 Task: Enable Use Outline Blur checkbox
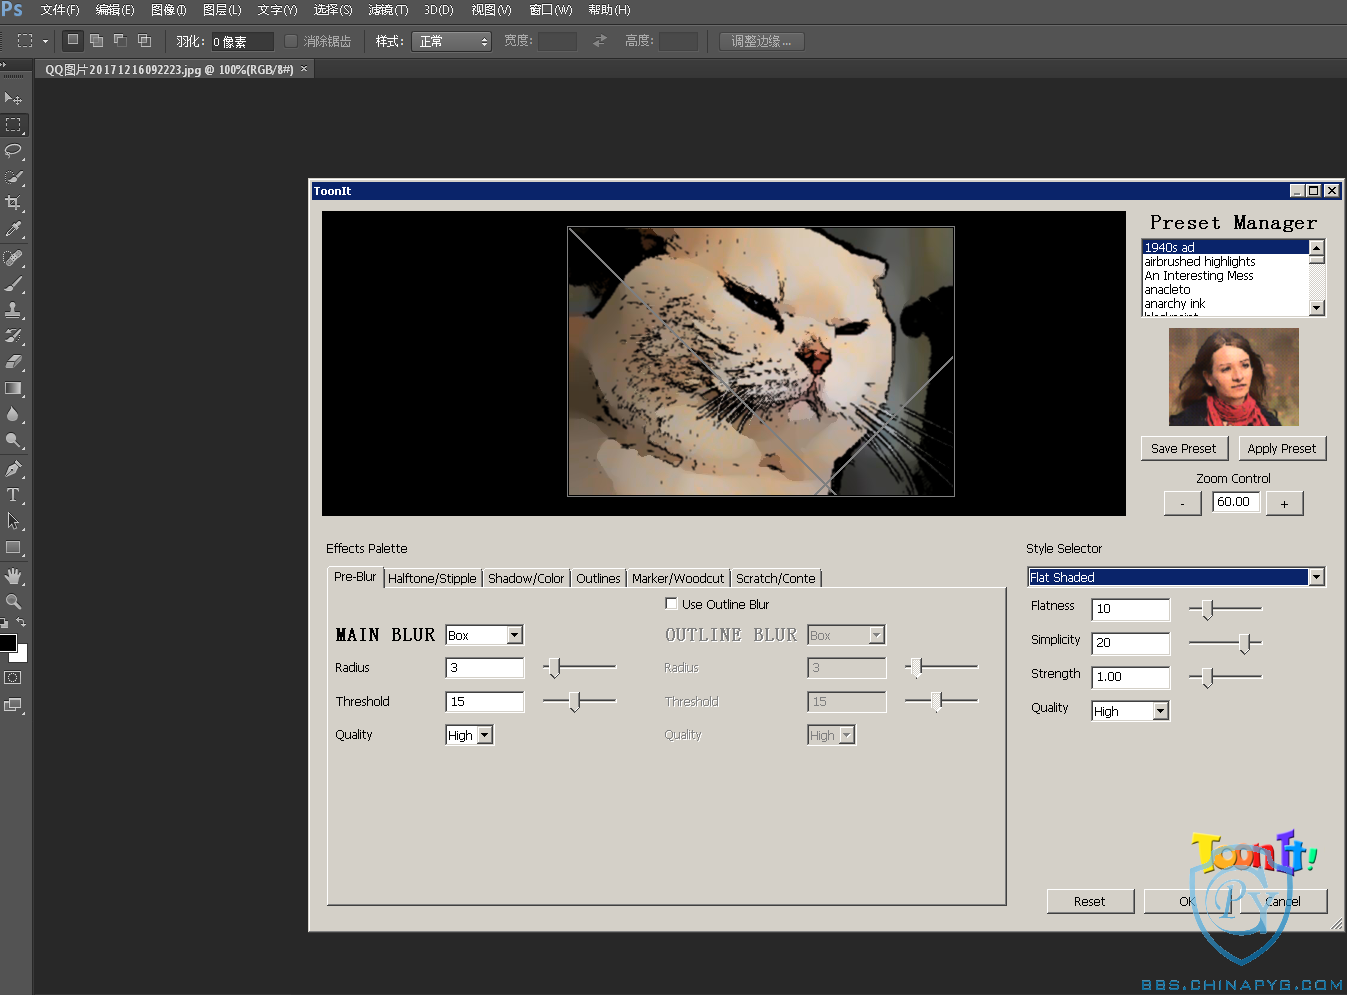tap(671, 604)
